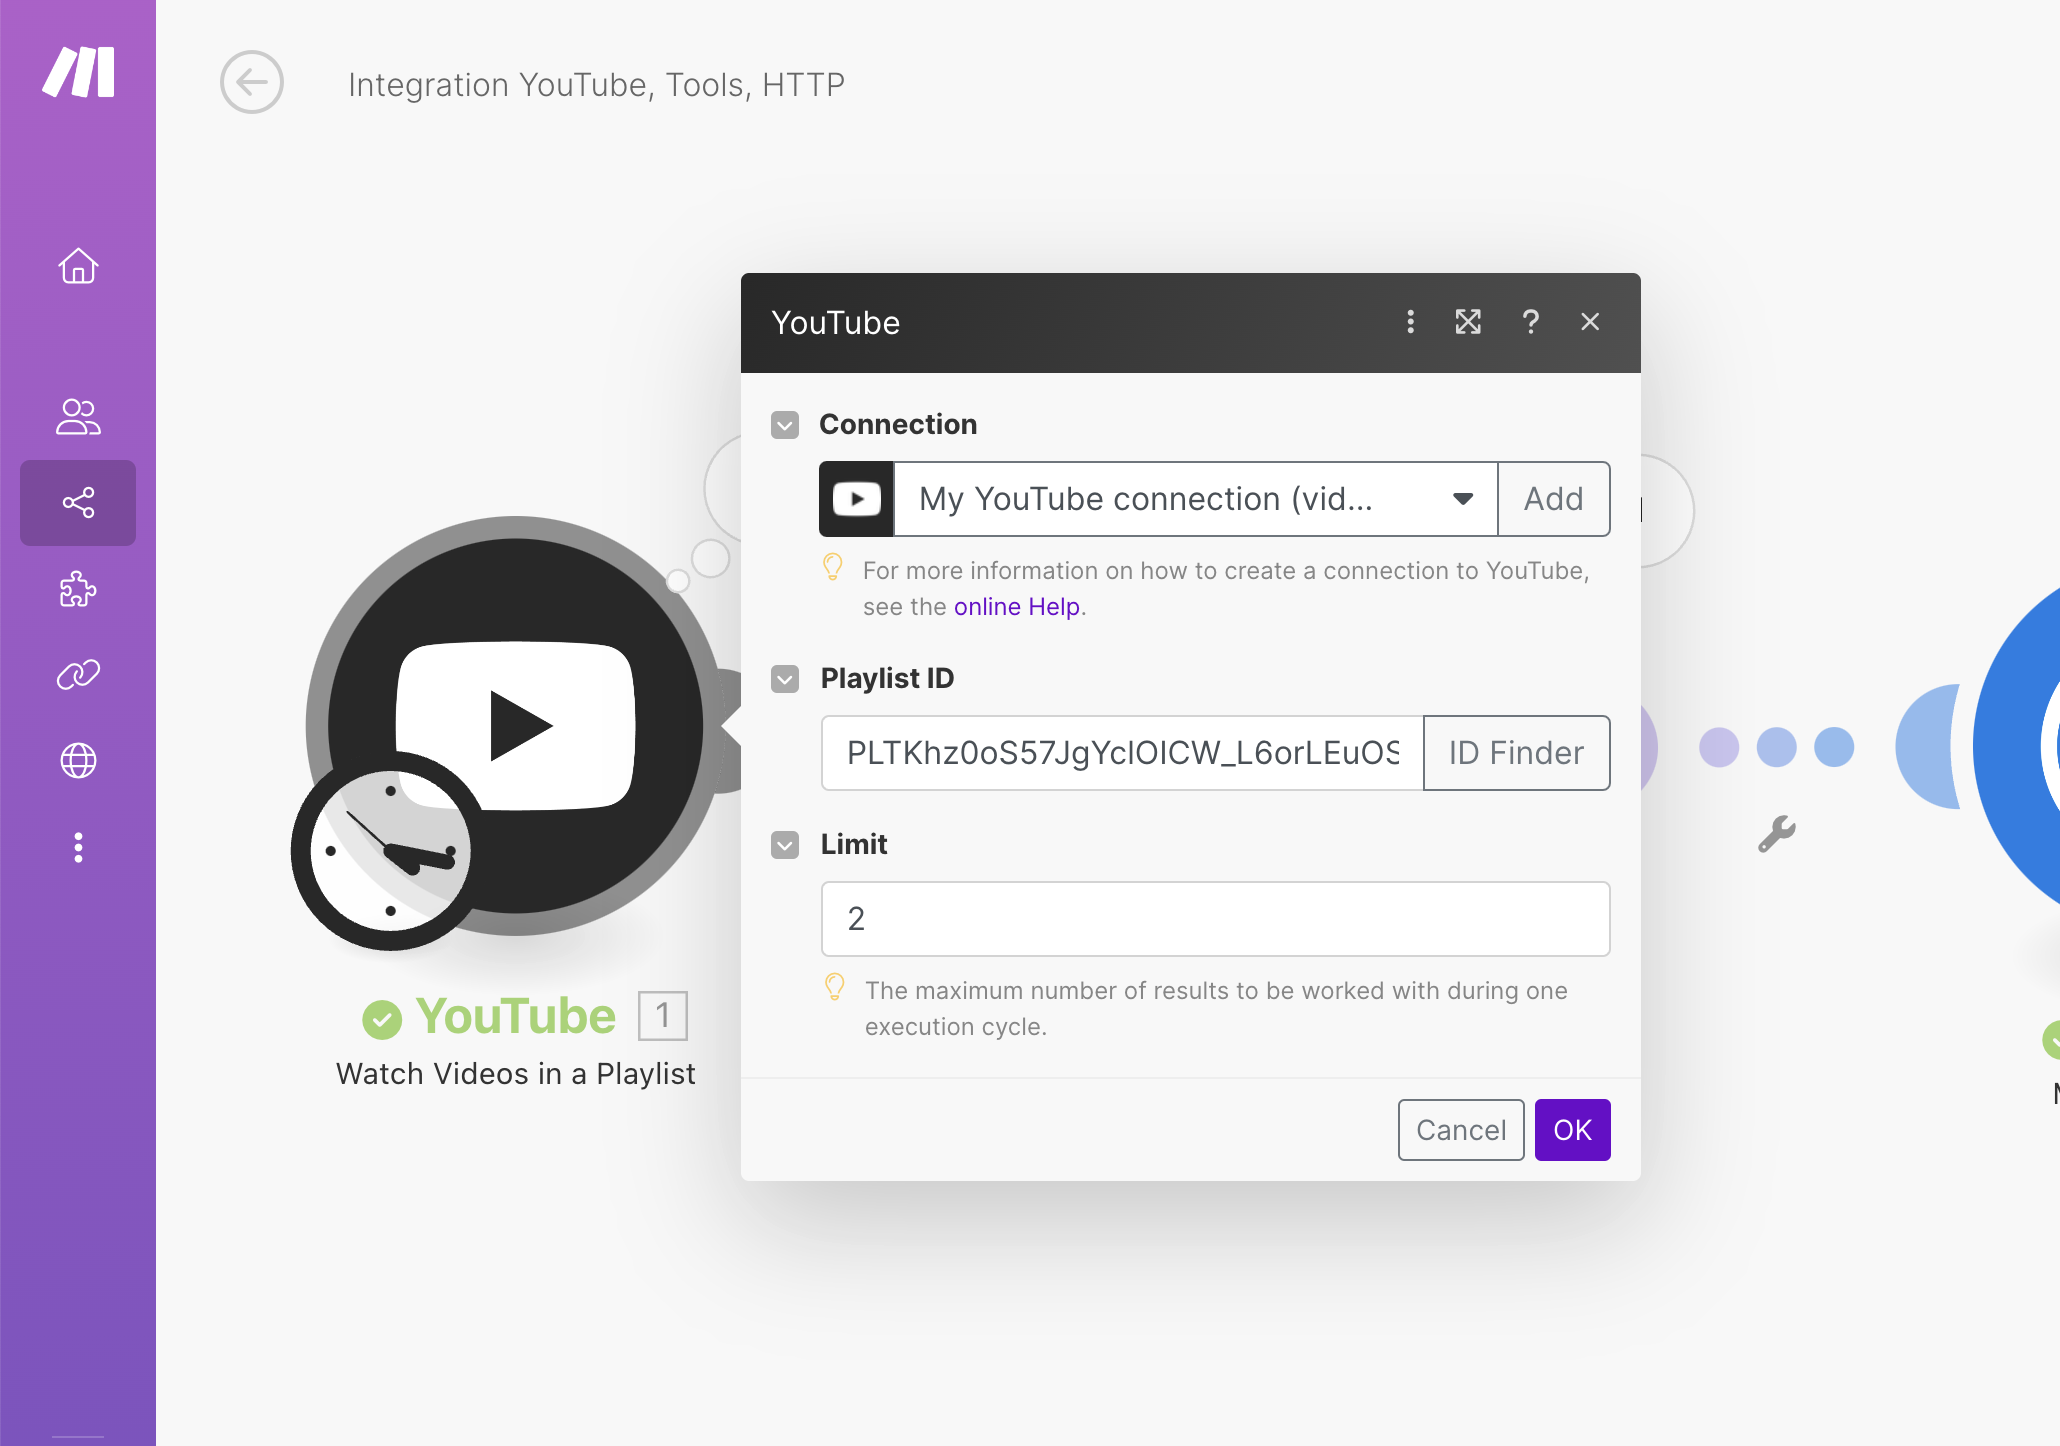Close the YouTube dialog
Image resolution: width=2060 pixels, height=1446 pixels.
point(1590,322)
